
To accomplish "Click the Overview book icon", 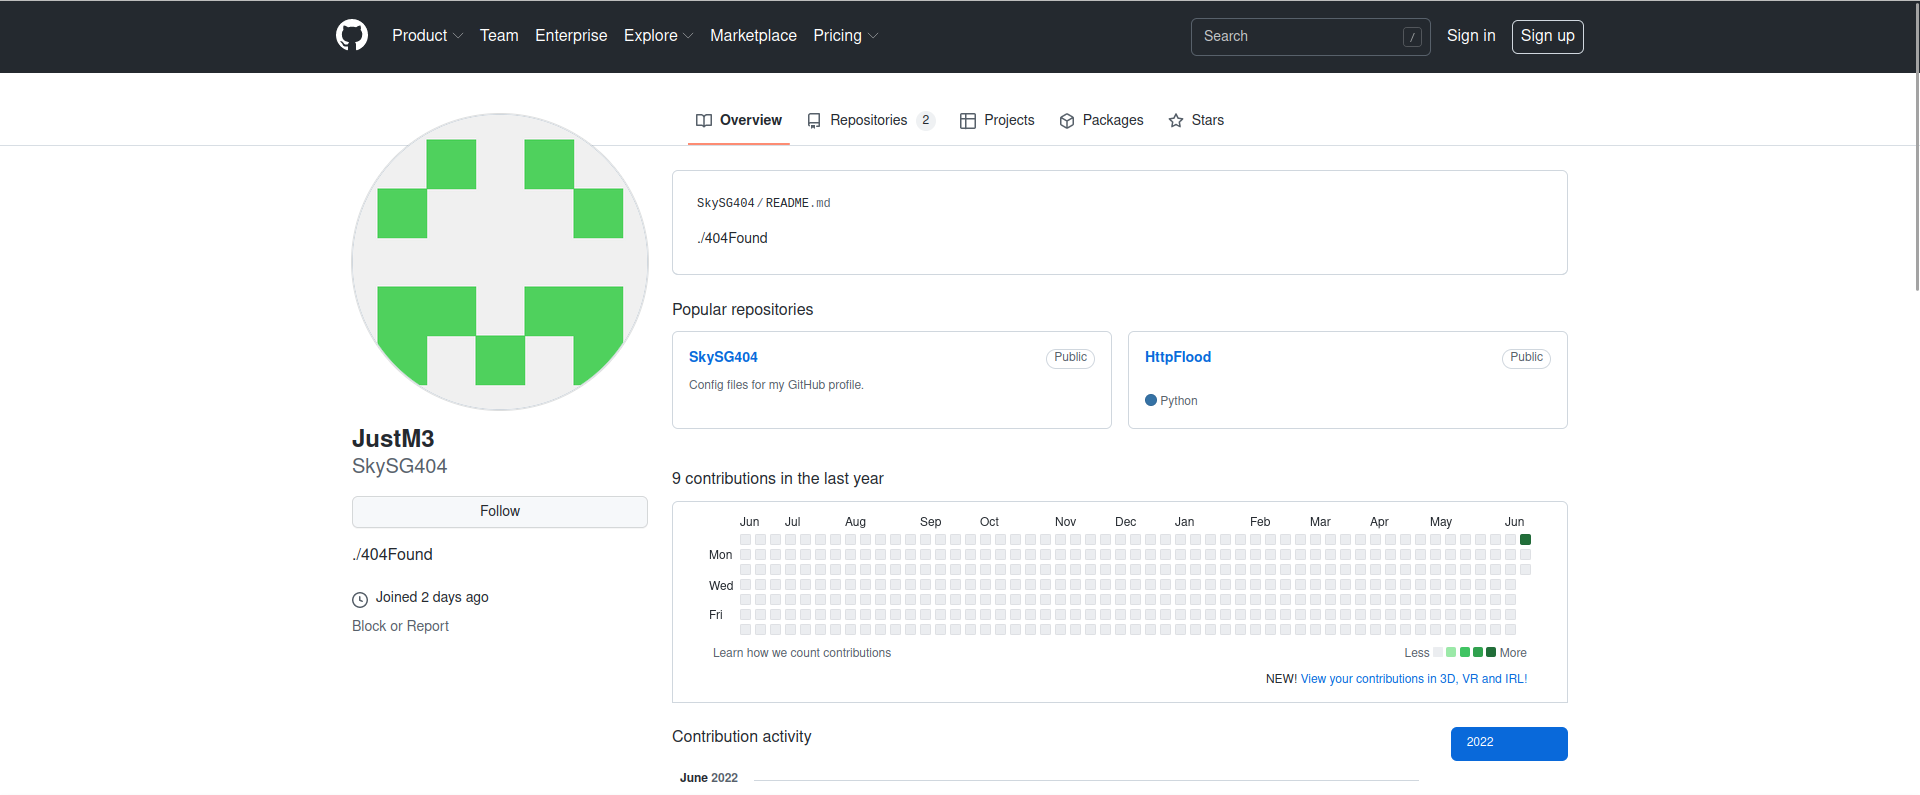I will [704, 121].
